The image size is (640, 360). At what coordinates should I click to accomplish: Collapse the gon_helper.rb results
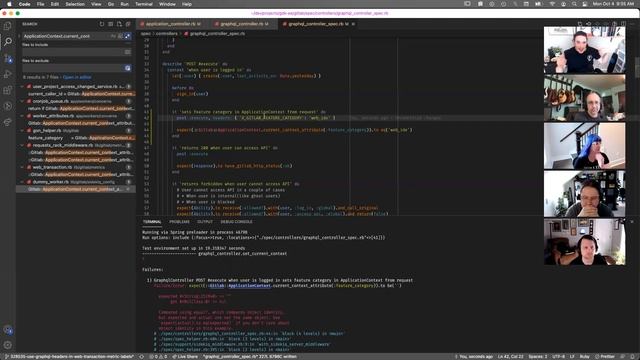pos(22,131)
